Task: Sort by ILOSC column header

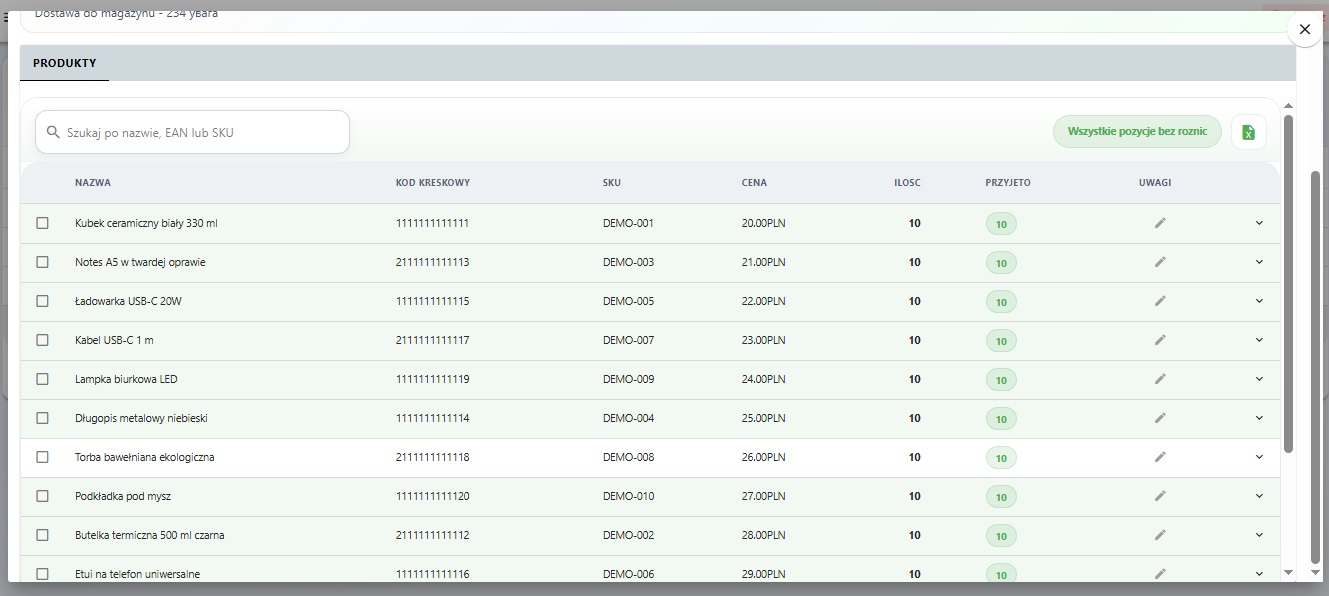Action: pyautogui.click(x=907, y=183)
